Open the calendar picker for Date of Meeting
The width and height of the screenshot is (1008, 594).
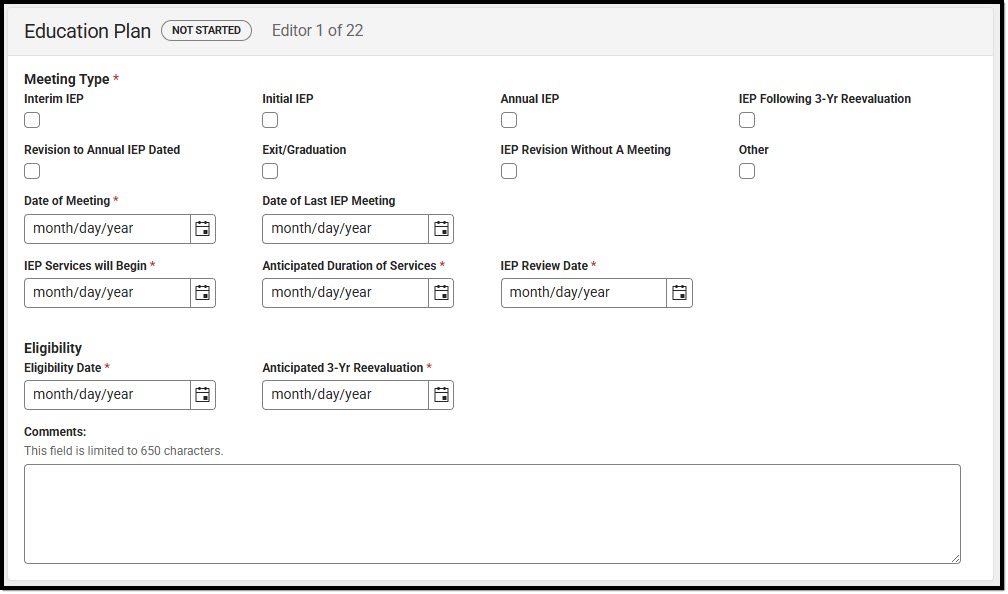click(203, 228)
